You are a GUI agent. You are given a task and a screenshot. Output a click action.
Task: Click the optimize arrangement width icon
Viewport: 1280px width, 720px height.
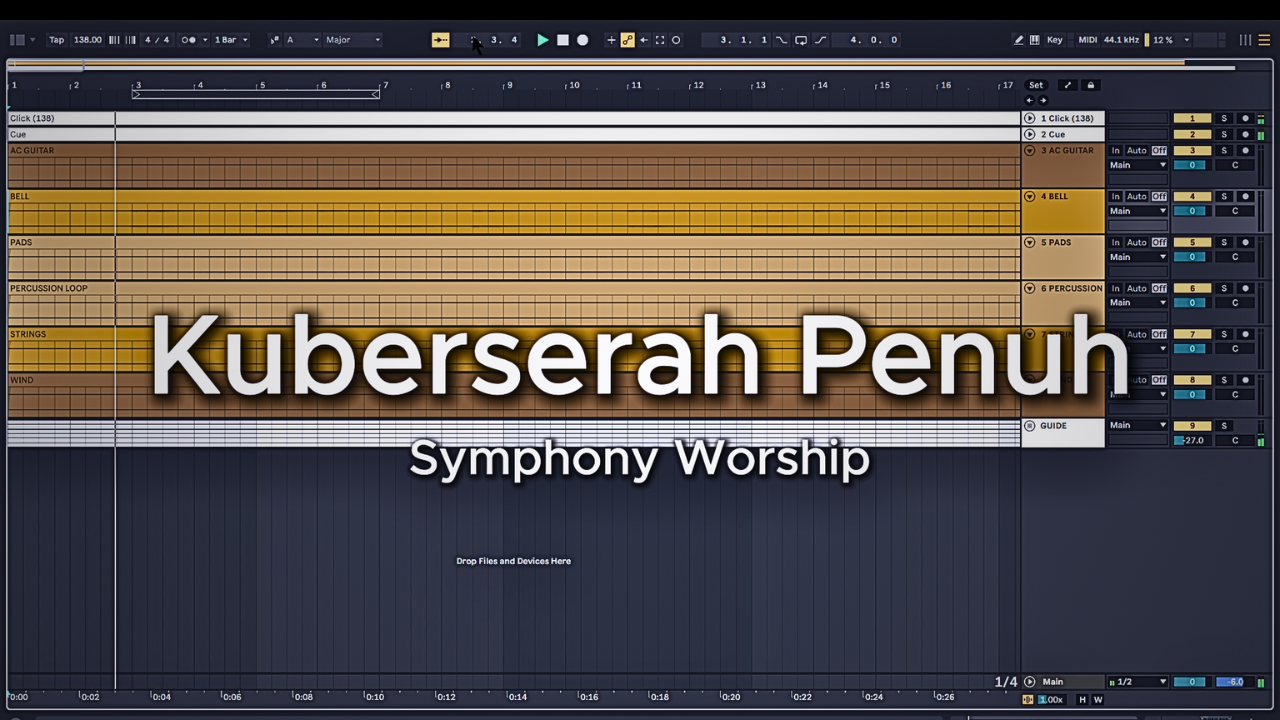(1067, 85)
